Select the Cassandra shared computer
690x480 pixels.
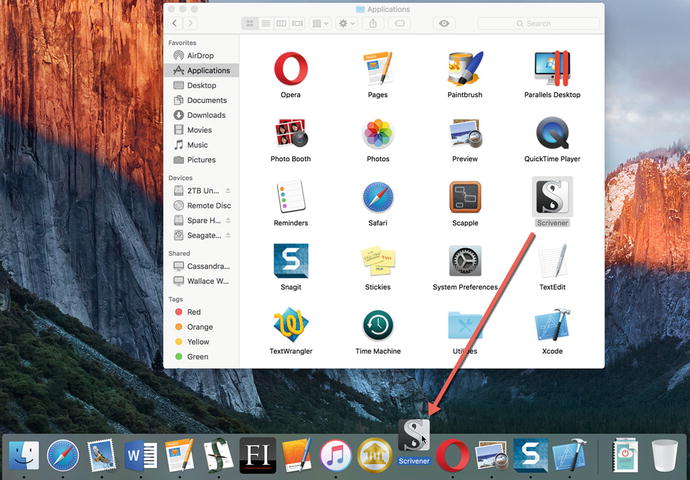click(x=202, y=266)
